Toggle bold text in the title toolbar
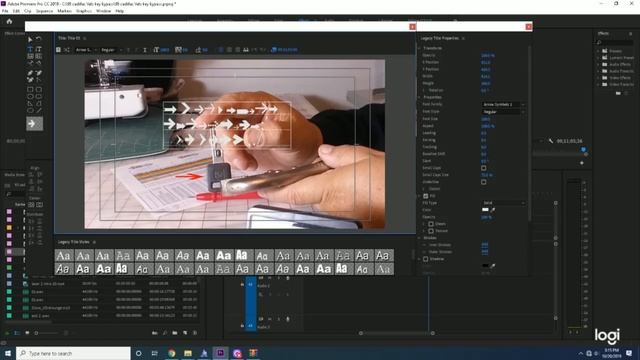The height and width of the screenshot is (360, 640). point(128,50)
